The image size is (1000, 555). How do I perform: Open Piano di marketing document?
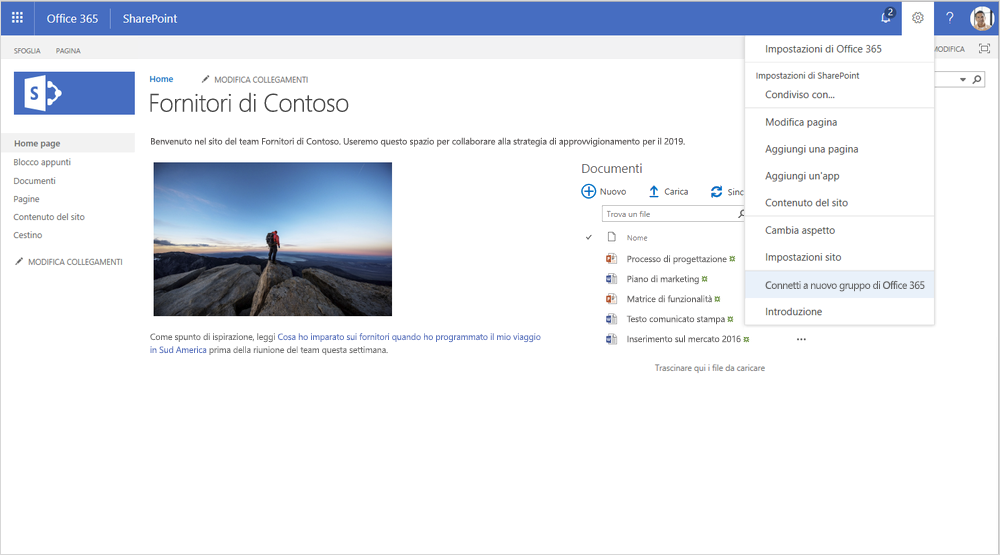(x=663, y=279)
